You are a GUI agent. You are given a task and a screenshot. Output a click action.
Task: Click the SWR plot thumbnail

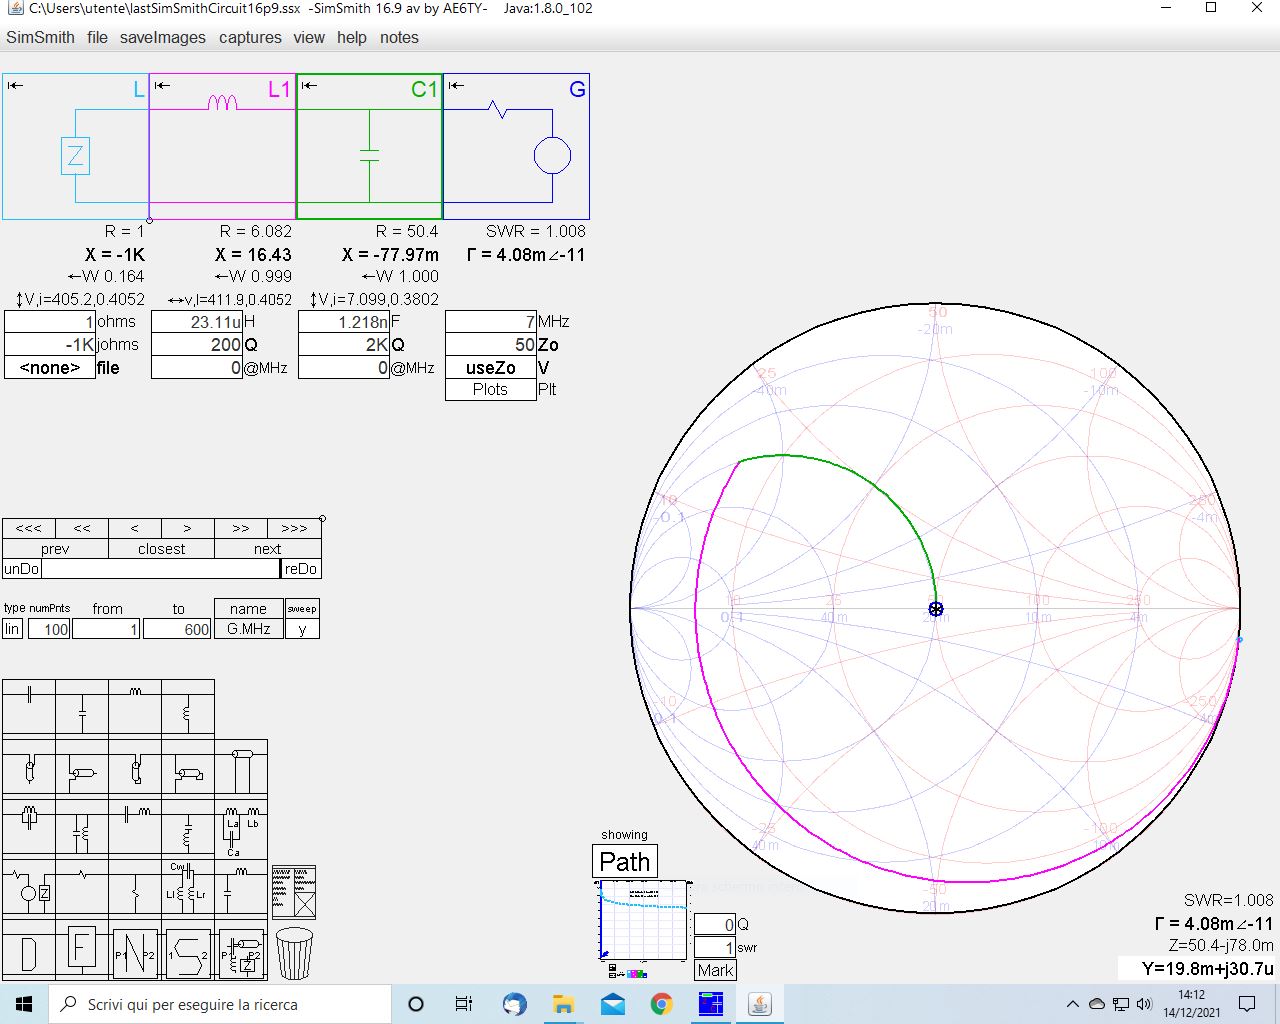pos(643,921)
